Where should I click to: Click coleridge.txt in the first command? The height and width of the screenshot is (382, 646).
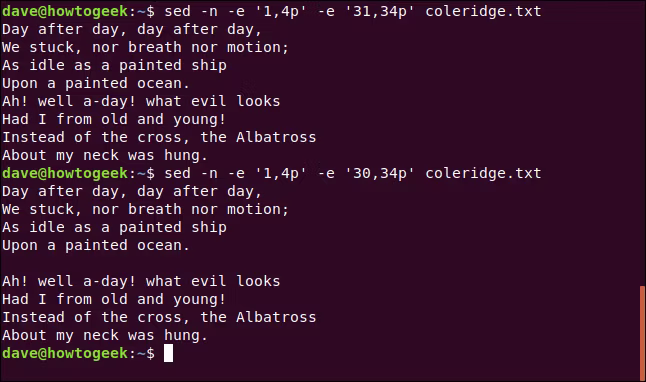pos(484,12)
